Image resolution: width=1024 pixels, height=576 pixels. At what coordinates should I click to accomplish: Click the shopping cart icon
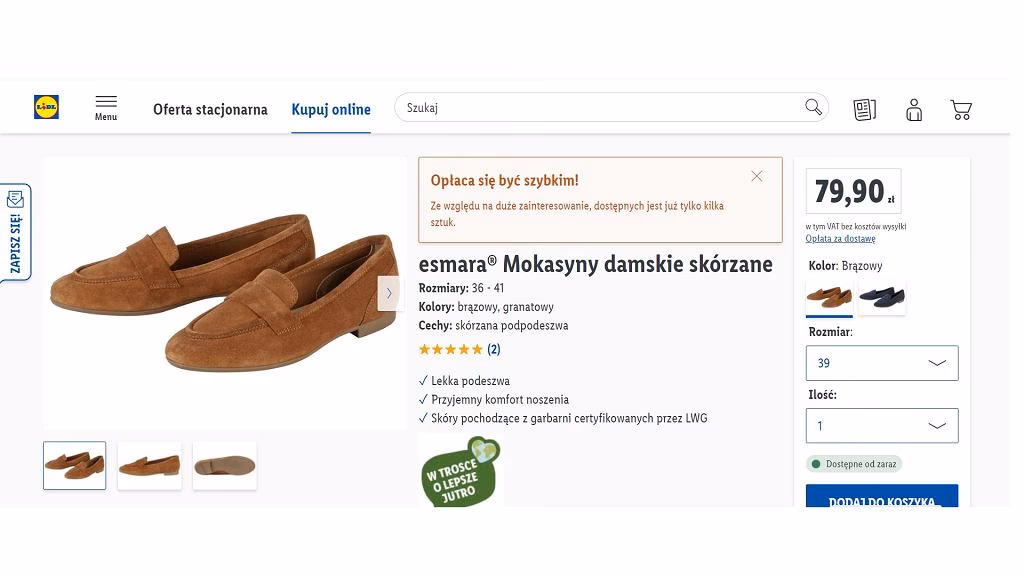coord(961,108)
